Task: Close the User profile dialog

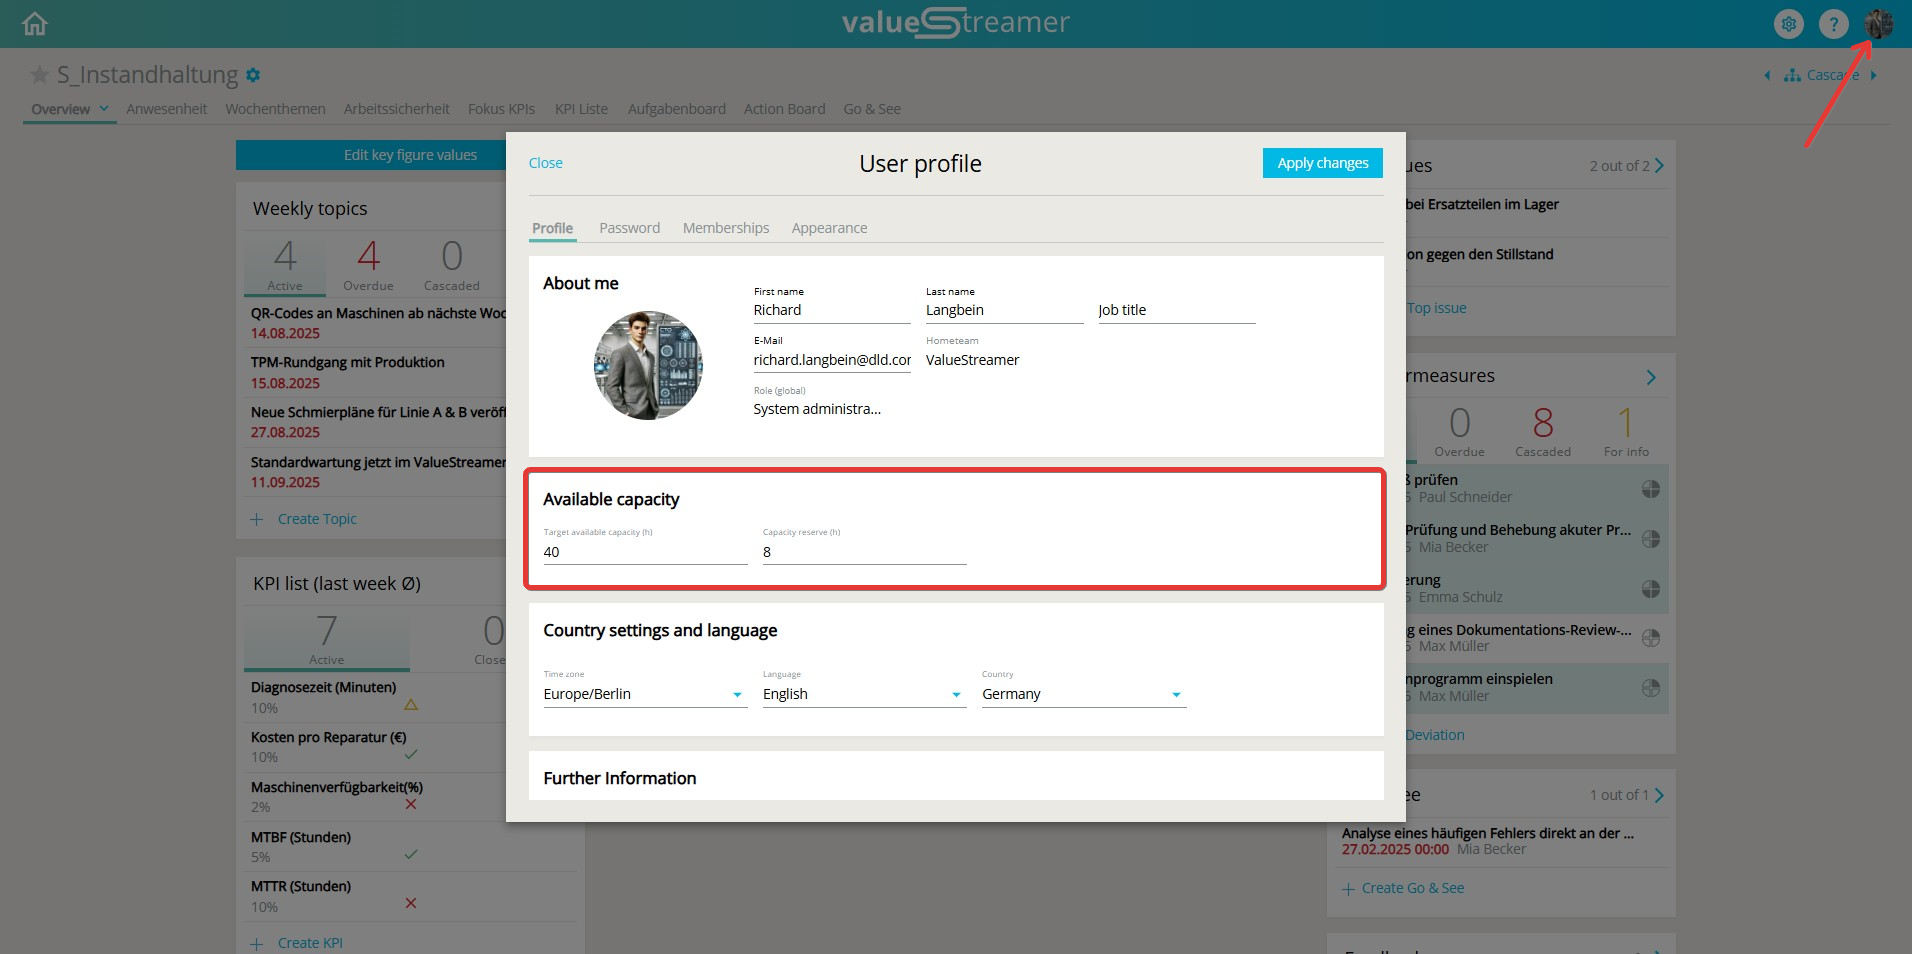Action: (545, 163)
